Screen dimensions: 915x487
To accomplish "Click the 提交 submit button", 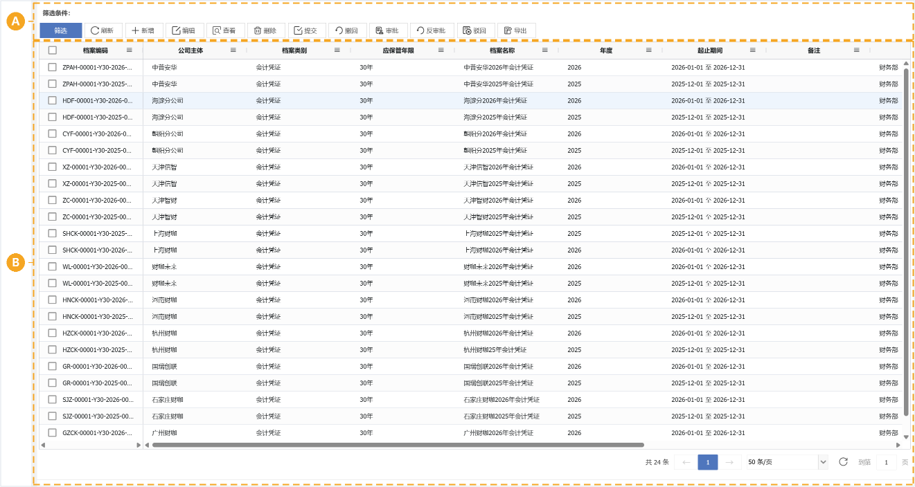I will coord(305,30).
